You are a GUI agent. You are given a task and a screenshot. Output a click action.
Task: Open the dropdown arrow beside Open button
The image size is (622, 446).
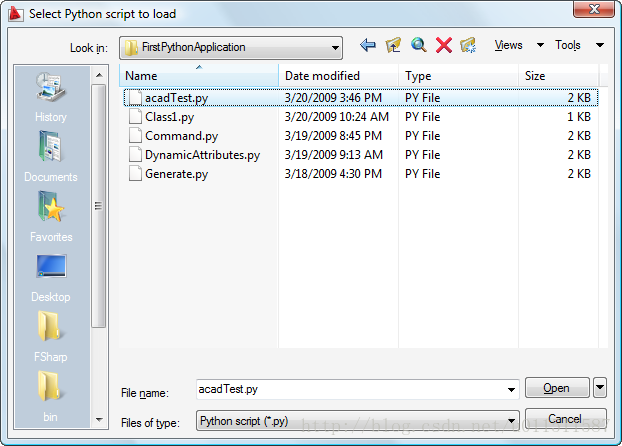pos(600,388)
